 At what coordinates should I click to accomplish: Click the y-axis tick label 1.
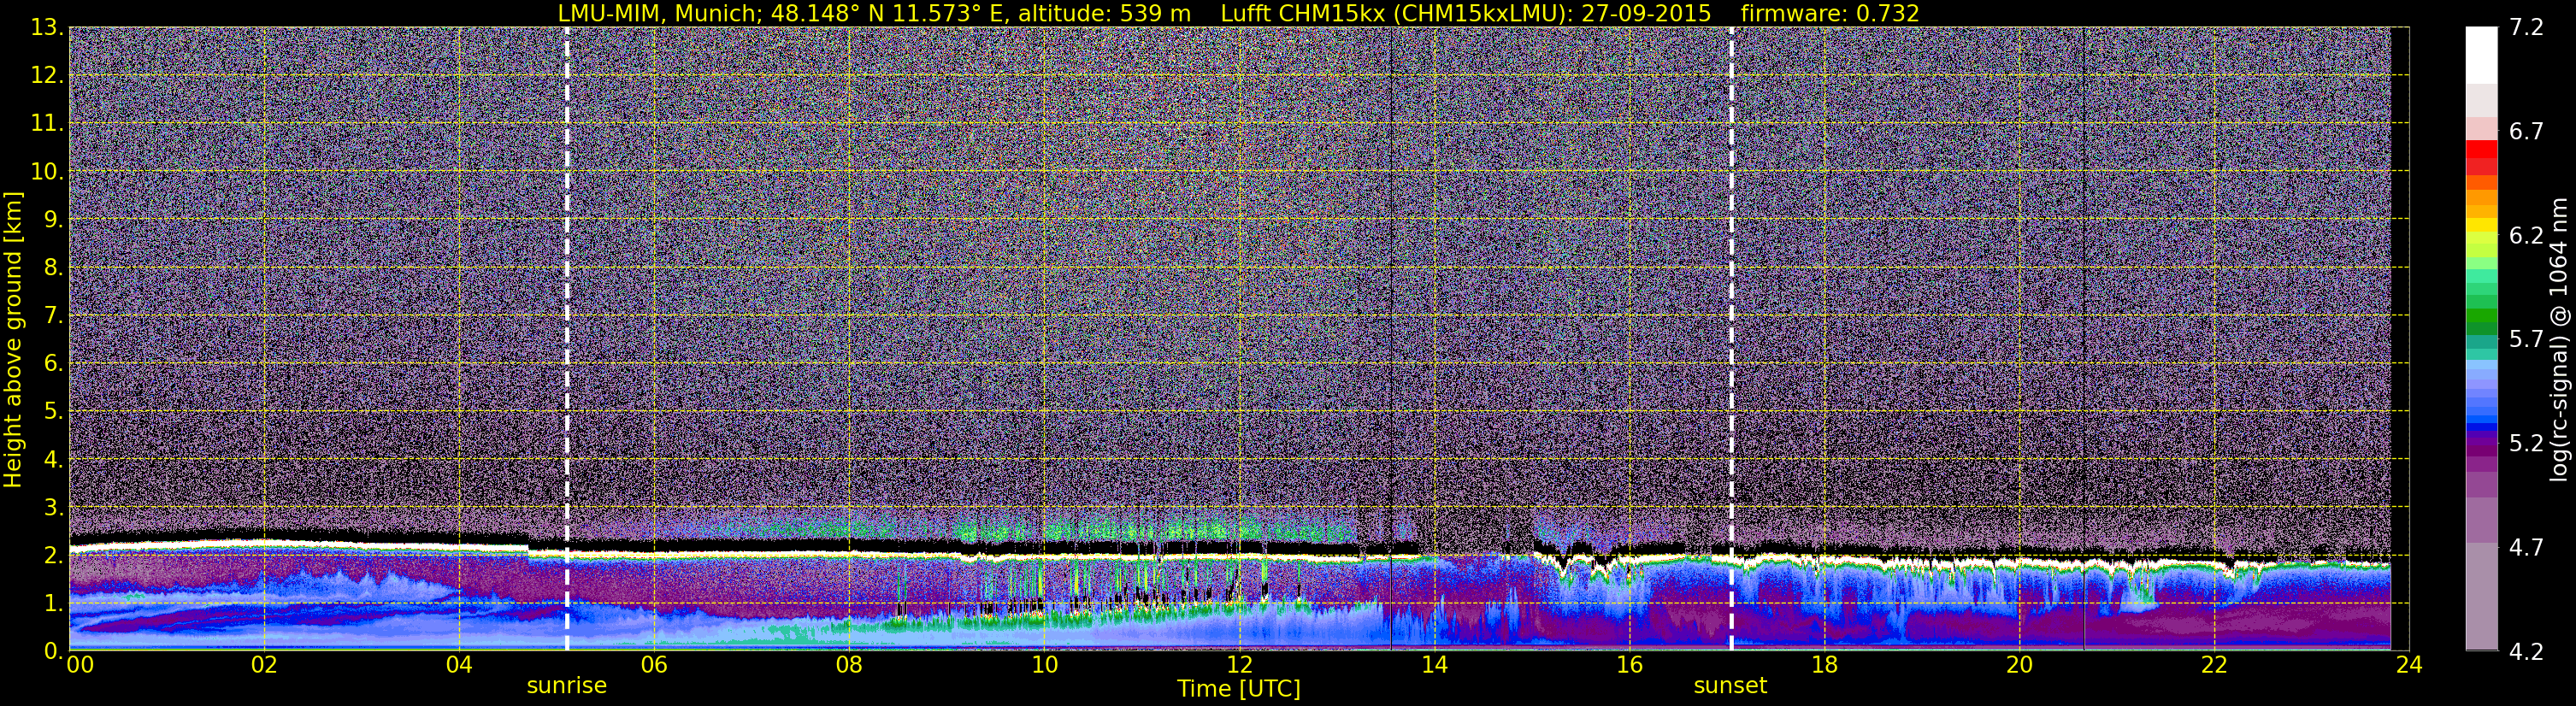coord(54,603)
